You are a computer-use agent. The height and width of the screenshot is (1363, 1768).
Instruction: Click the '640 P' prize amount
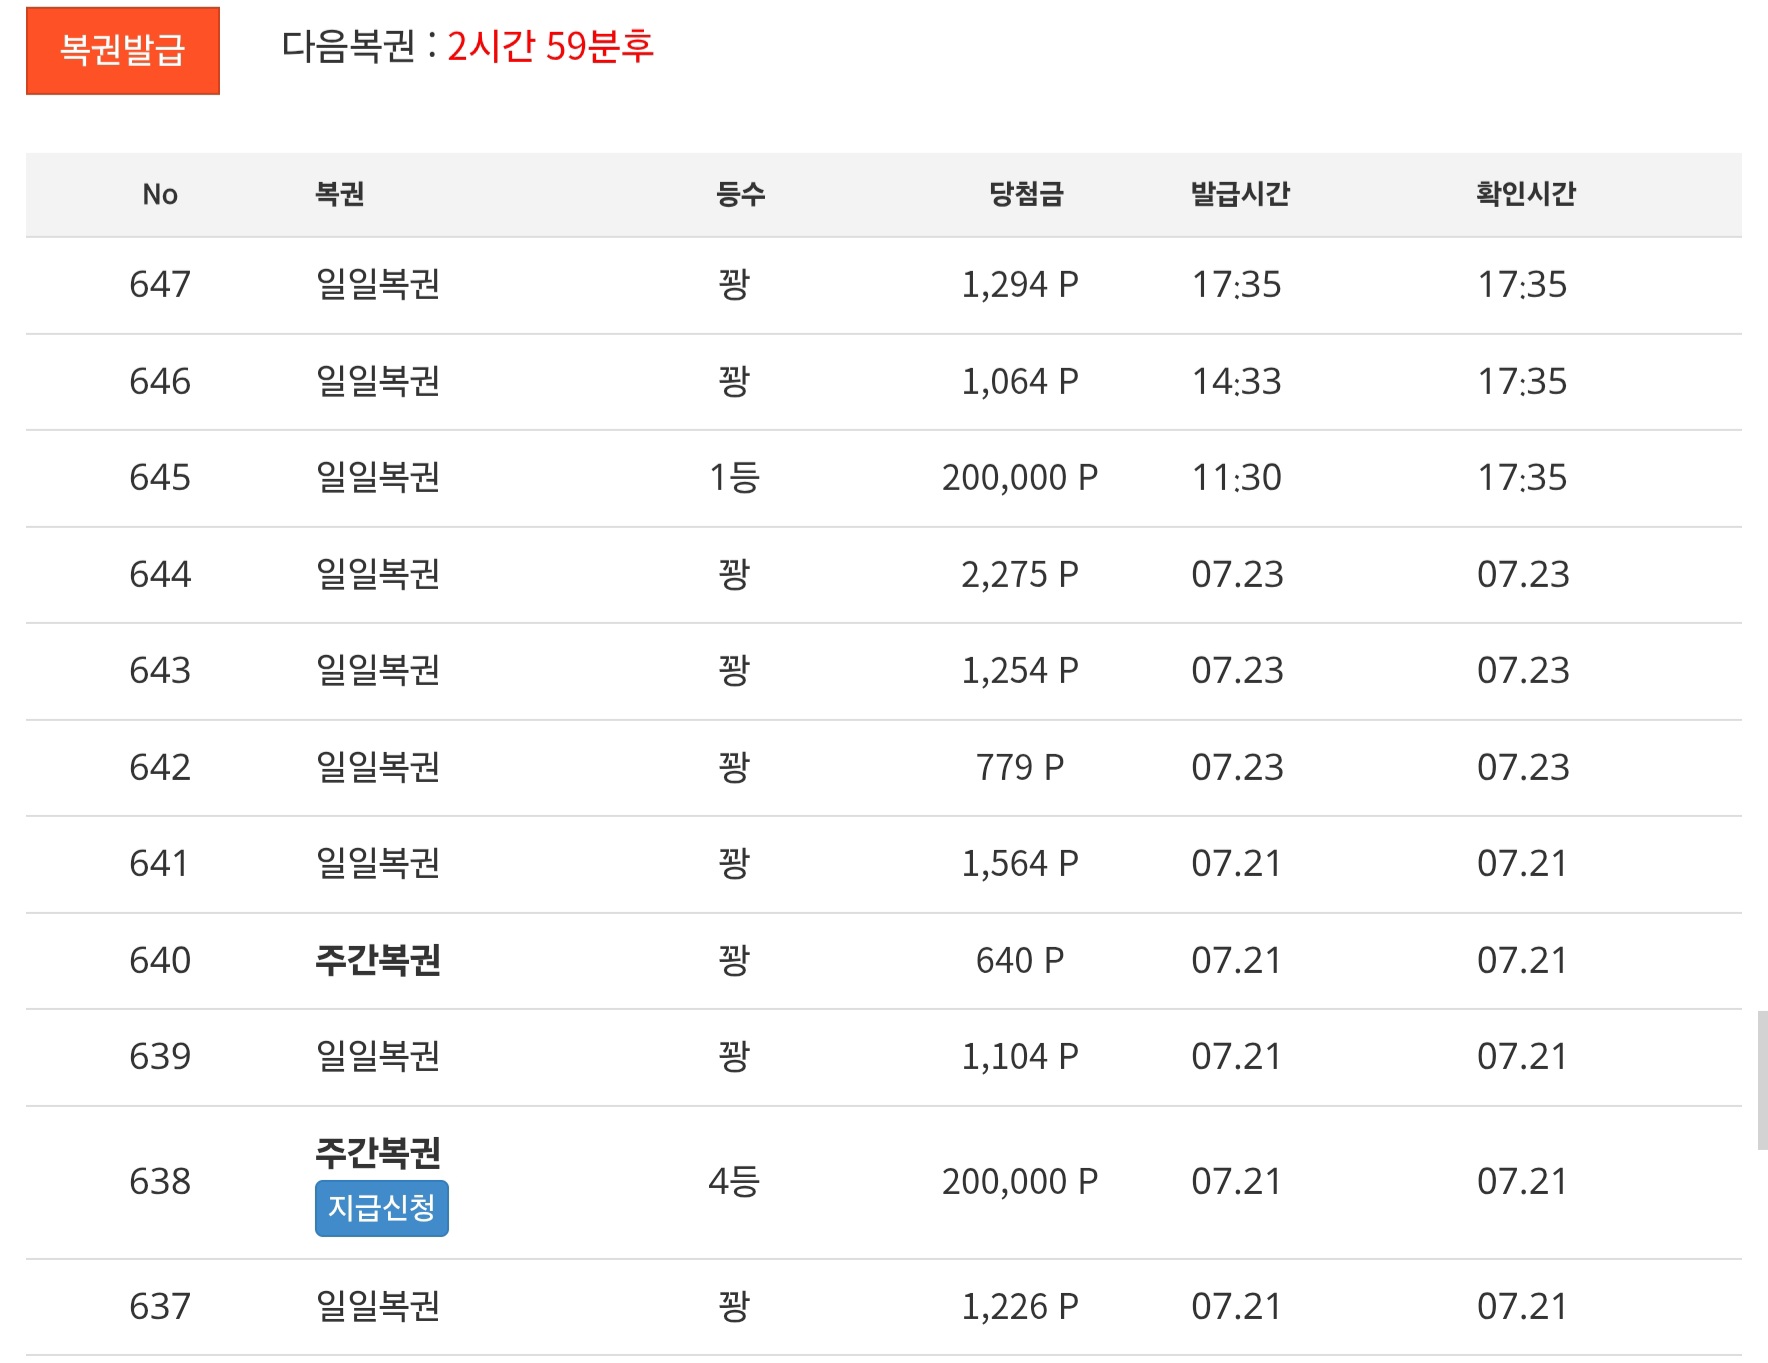1020,961
